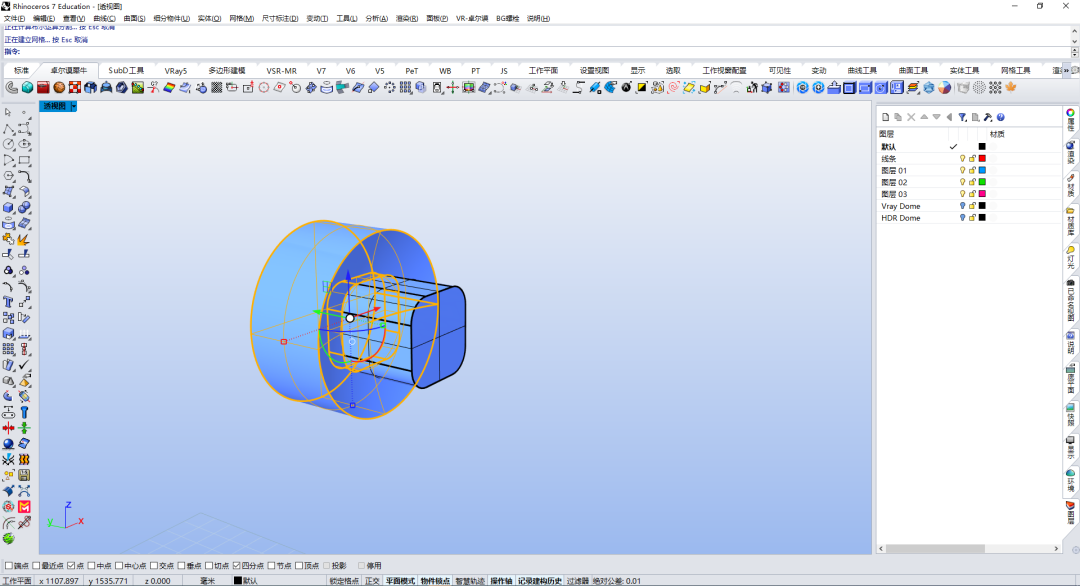
Task: Open the layer filter icon
Action: coord(962,117)
